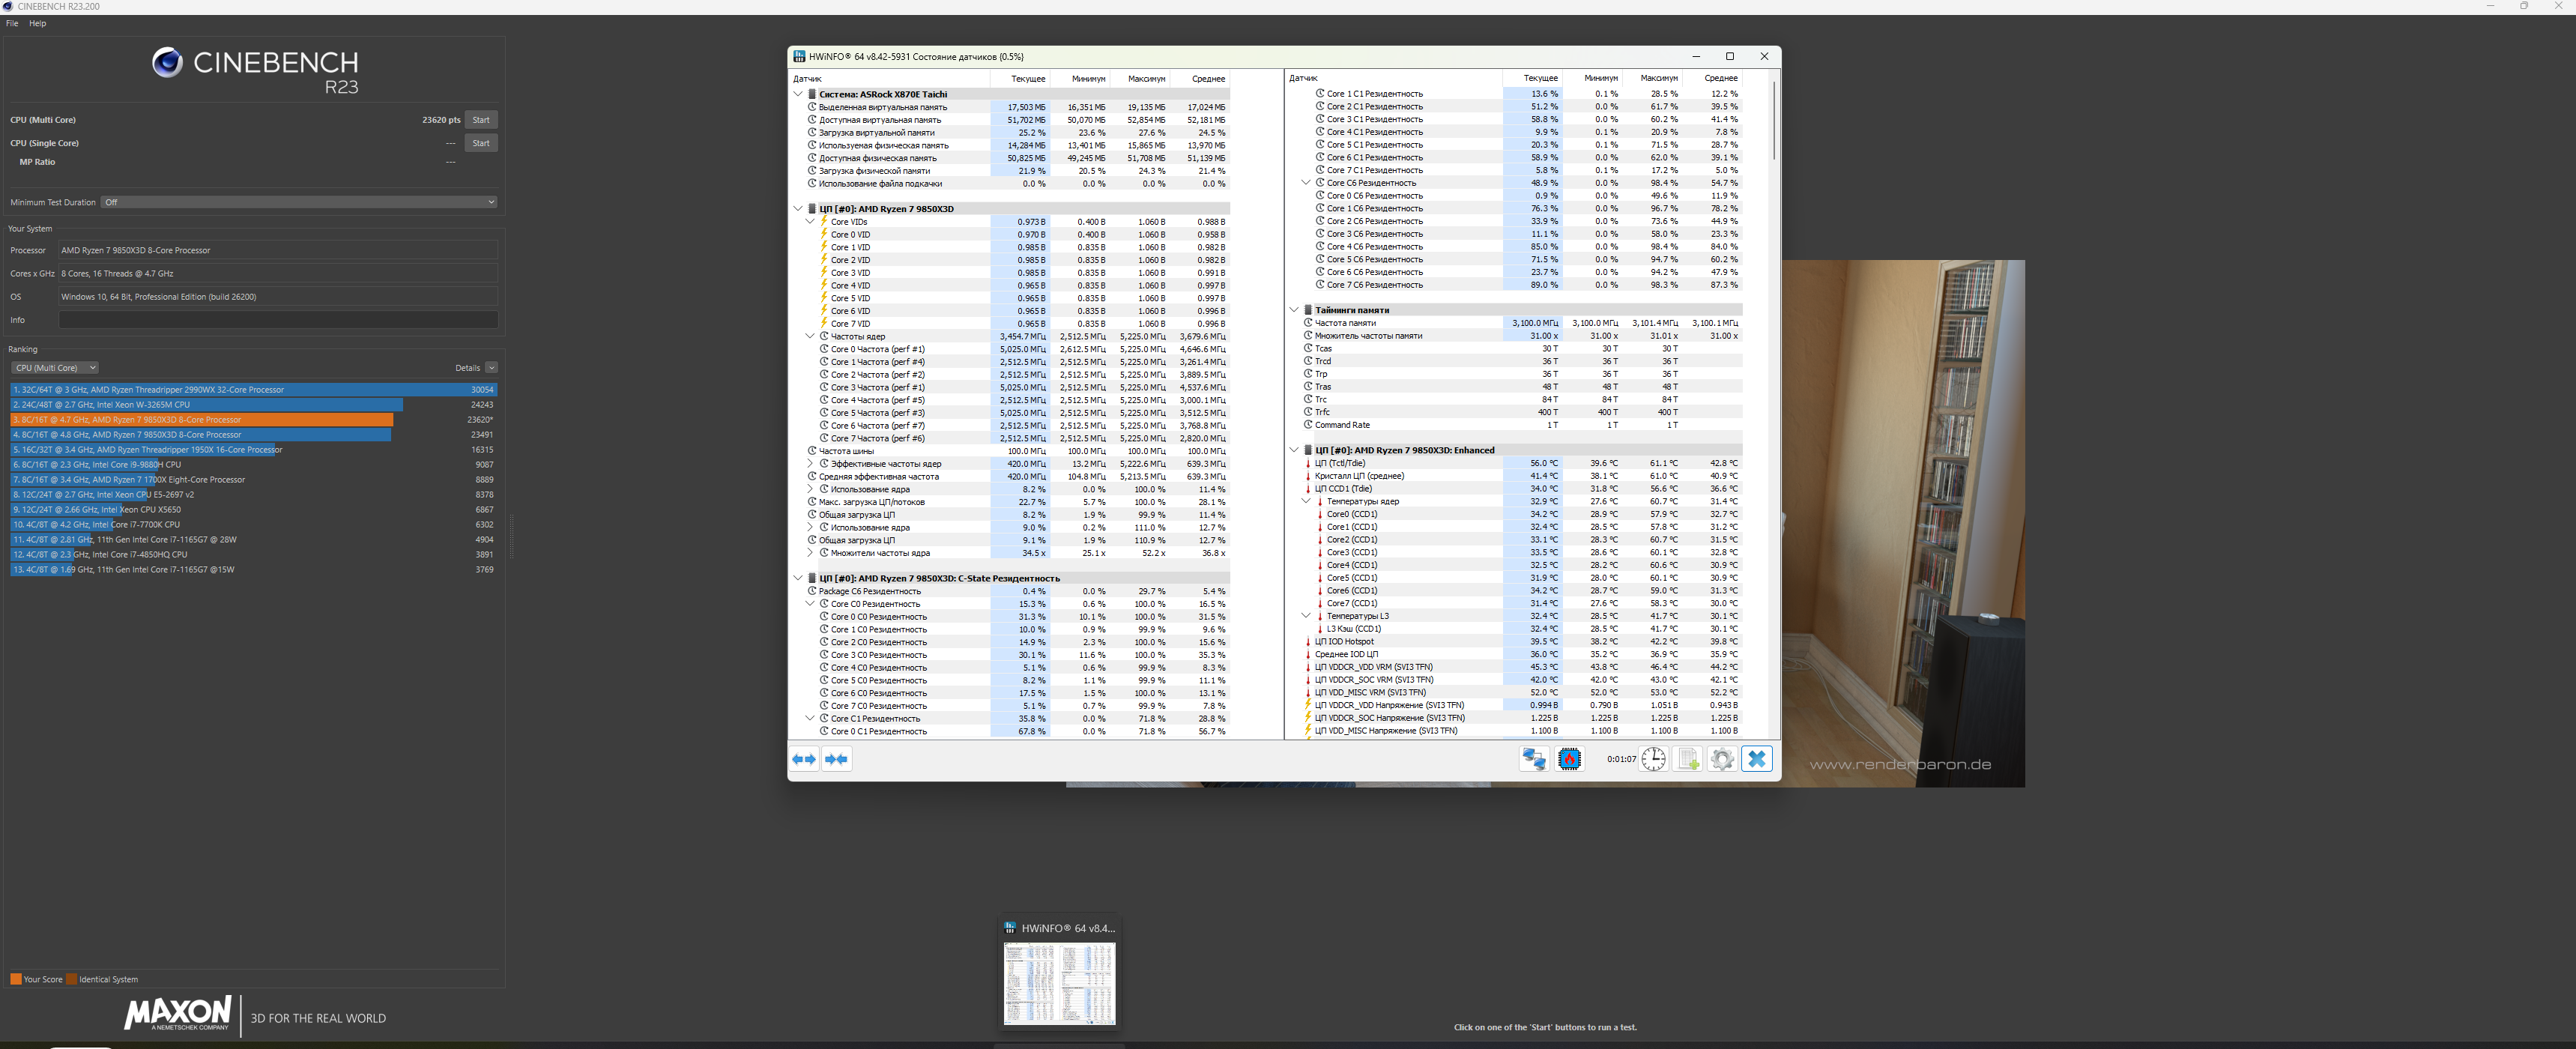This screenshot has width=2576, height=1049.
Task: Reset sensor timer with clock icon
Action: 1653,759
